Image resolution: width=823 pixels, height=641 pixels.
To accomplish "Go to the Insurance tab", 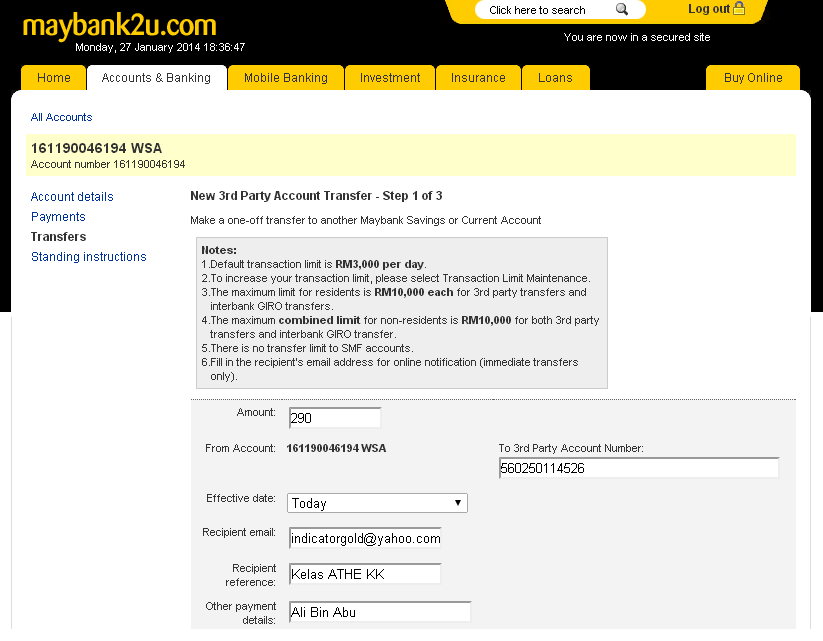I will pyautogui.click(x=478, y=78).
